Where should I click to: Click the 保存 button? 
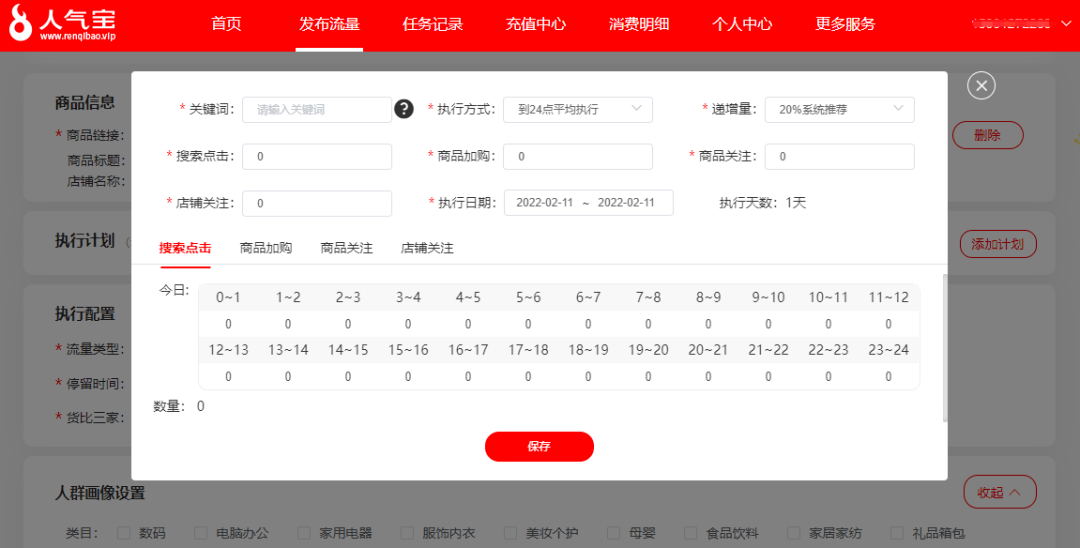[x=539, y=446]
